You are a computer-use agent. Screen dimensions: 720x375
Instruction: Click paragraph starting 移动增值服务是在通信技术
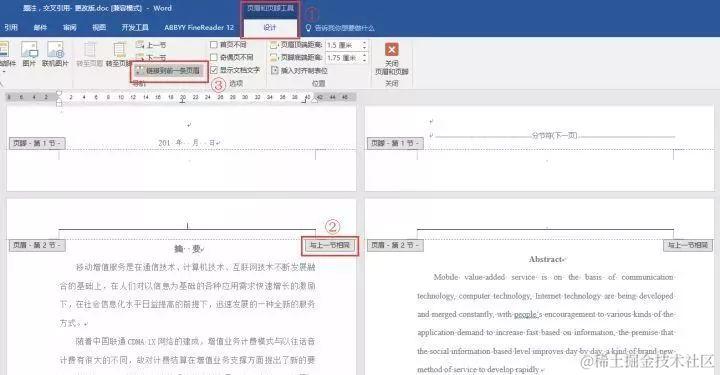[x=187, y=295]
